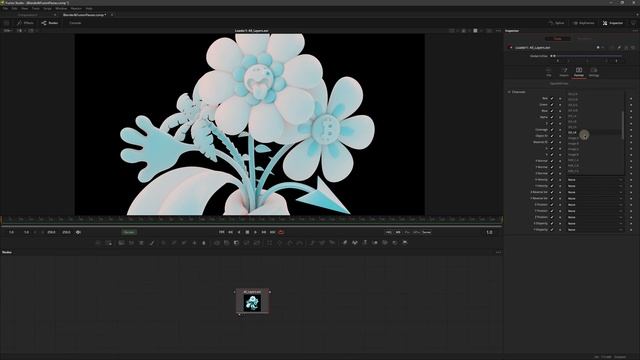Lock the Loader node in the Inspector header

[626, 48]
